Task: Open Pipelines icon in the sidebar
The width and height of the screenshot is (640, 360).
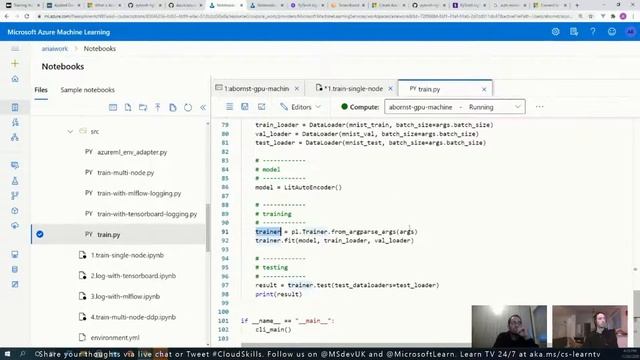Action: (x=15, y=196)
